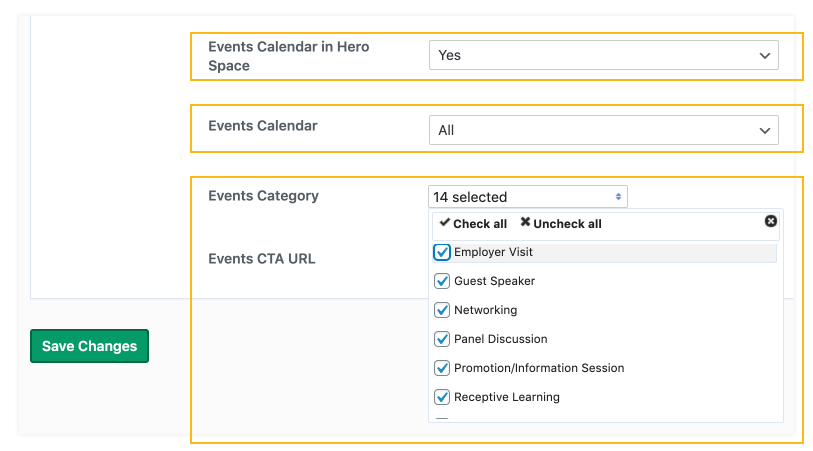The image size is (813, 451).
Task: Uncheck the Employer Visit checkbox
Action: point(442,253)
